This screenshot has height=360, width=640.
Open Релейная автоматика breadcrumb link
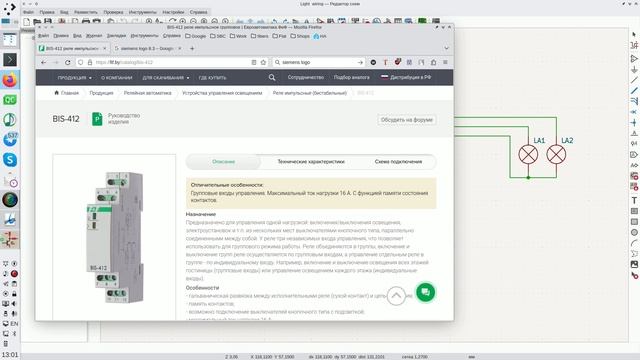pos(147,93)
